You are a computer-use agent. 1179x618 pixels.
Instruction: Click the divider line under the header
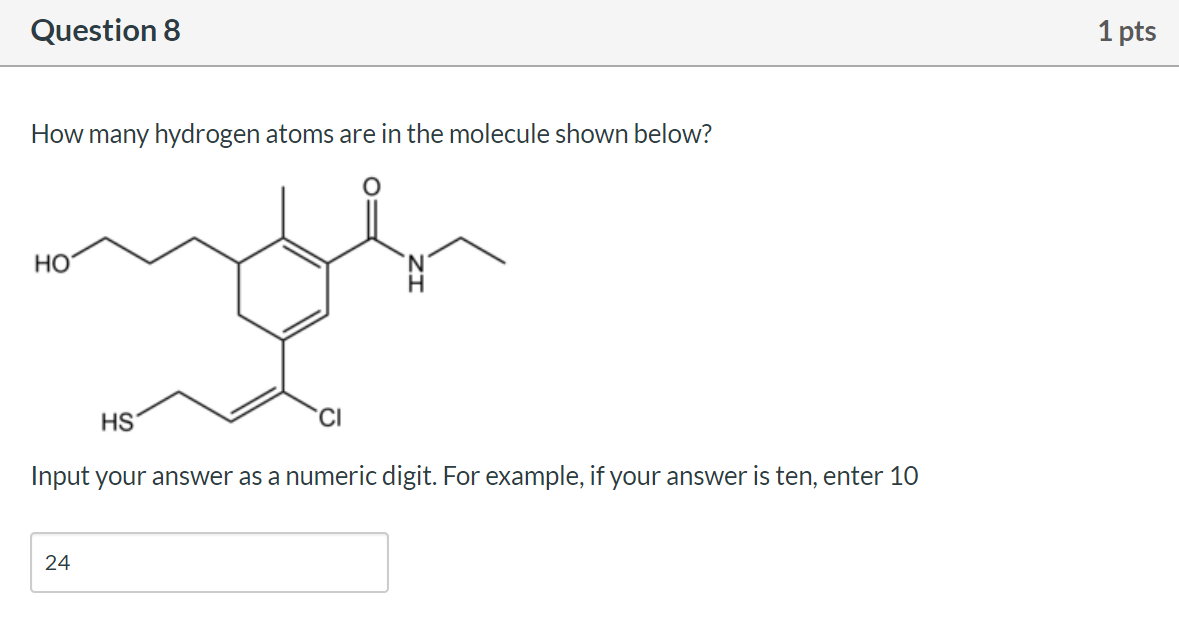click(x=589, y=64)
